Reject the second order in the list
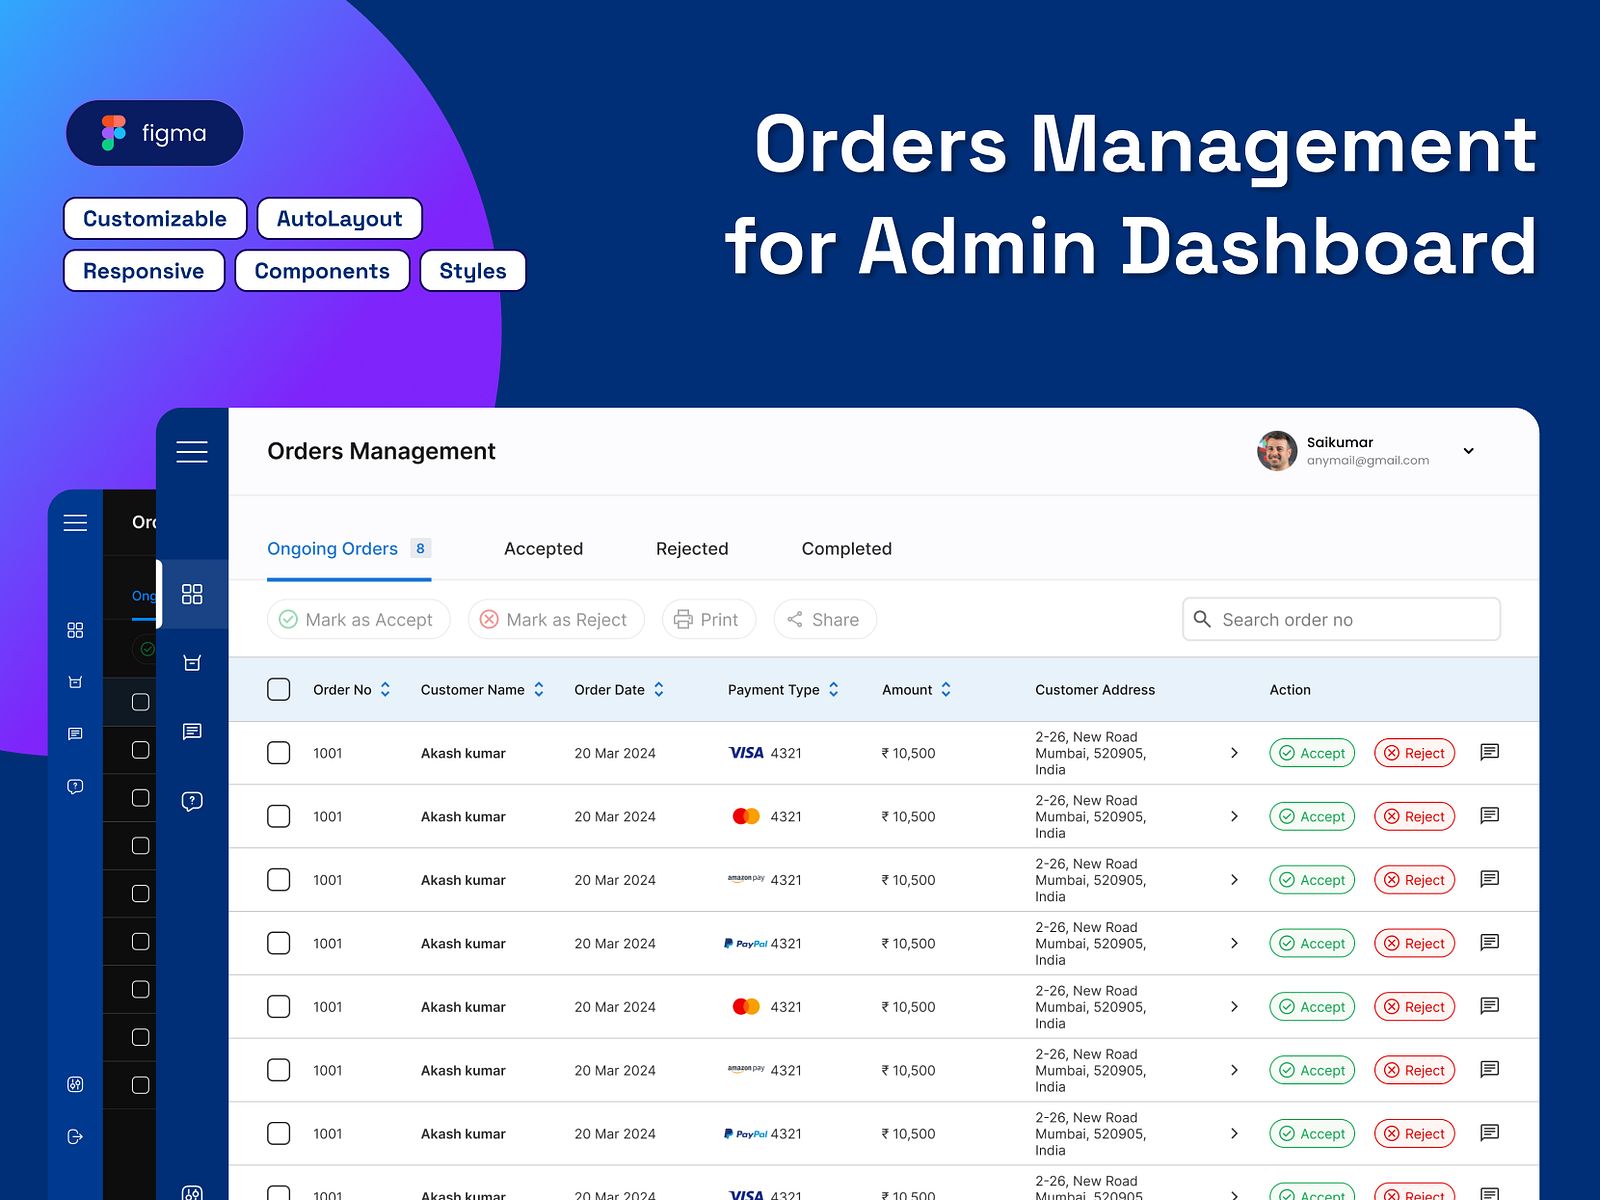 (x=1414, y=816)
